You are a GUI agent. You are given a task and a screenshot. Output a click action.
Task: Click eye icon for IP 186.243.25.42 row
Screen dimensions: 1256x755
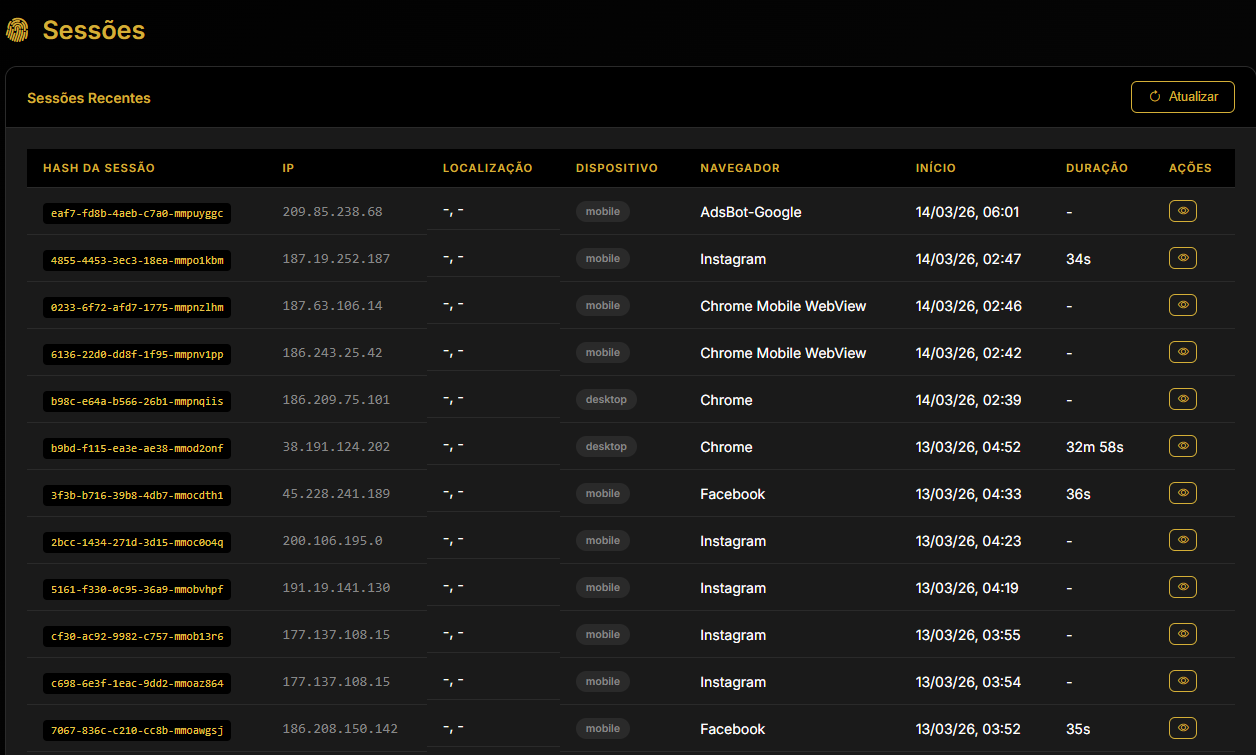tap(1182, 352)
